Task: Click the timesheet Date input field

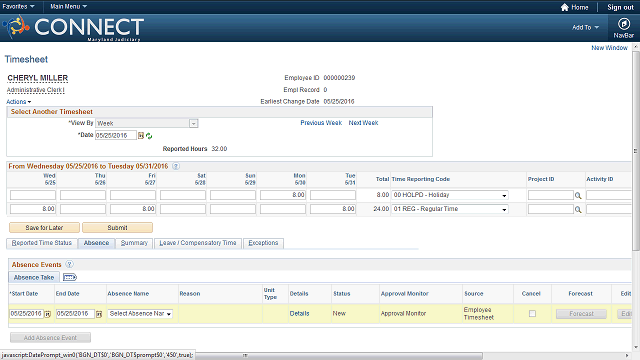Action: coord(116,136)
